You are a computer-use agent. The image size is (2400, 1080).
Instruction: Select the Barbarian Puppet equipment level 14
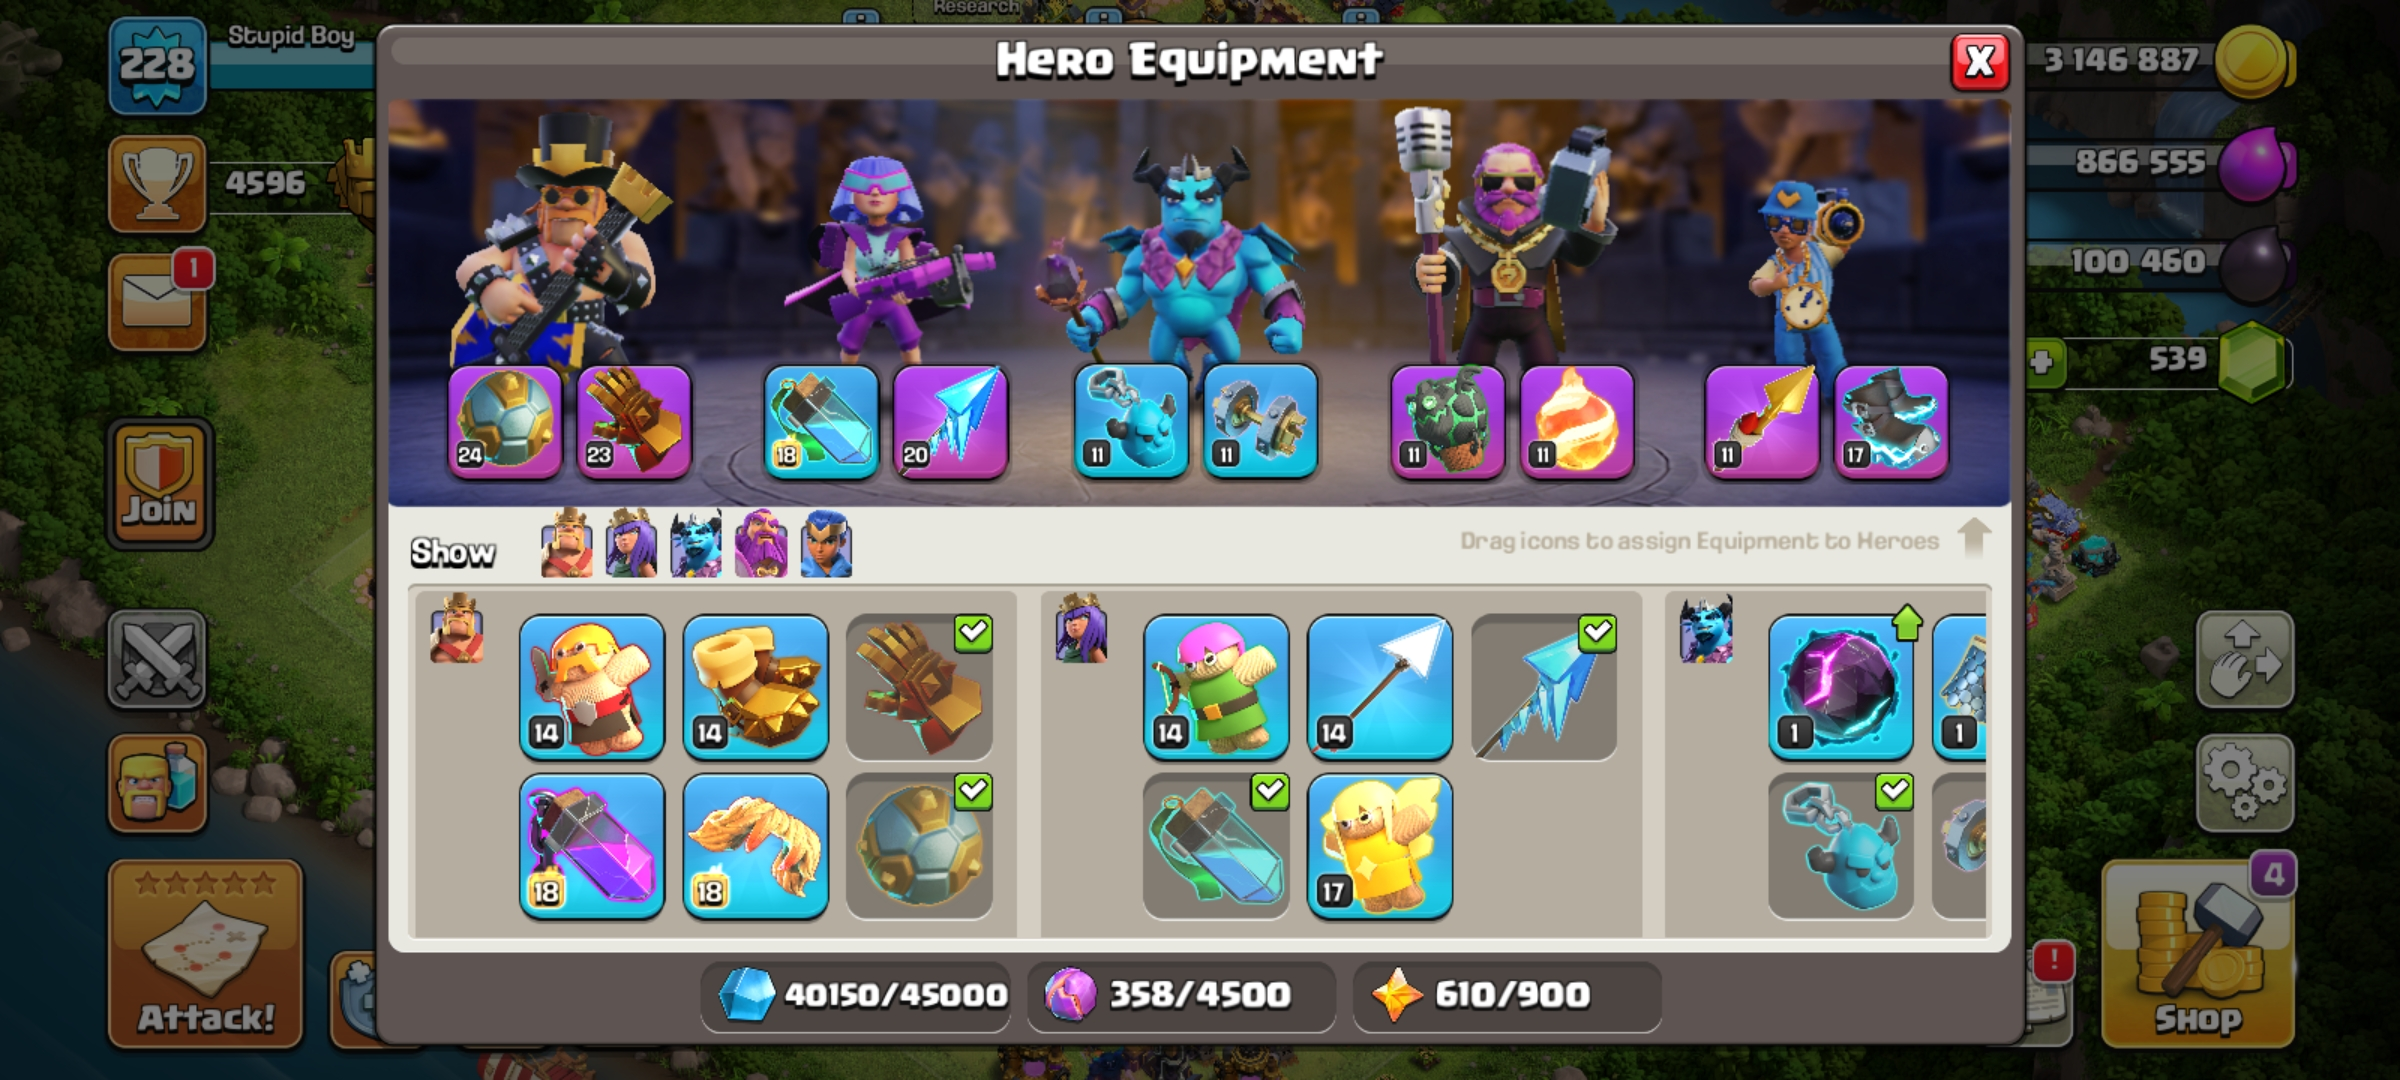click(x=592, y=687)
